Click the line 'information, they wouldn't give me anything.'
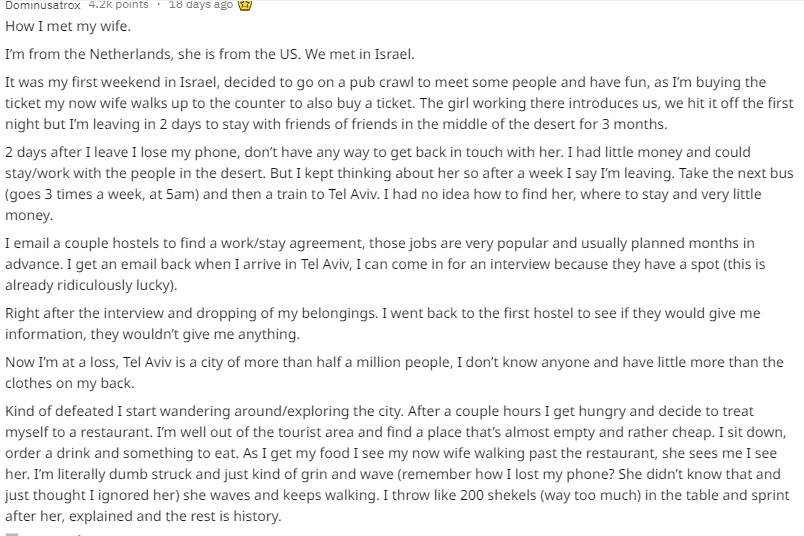 click(152, 334)
